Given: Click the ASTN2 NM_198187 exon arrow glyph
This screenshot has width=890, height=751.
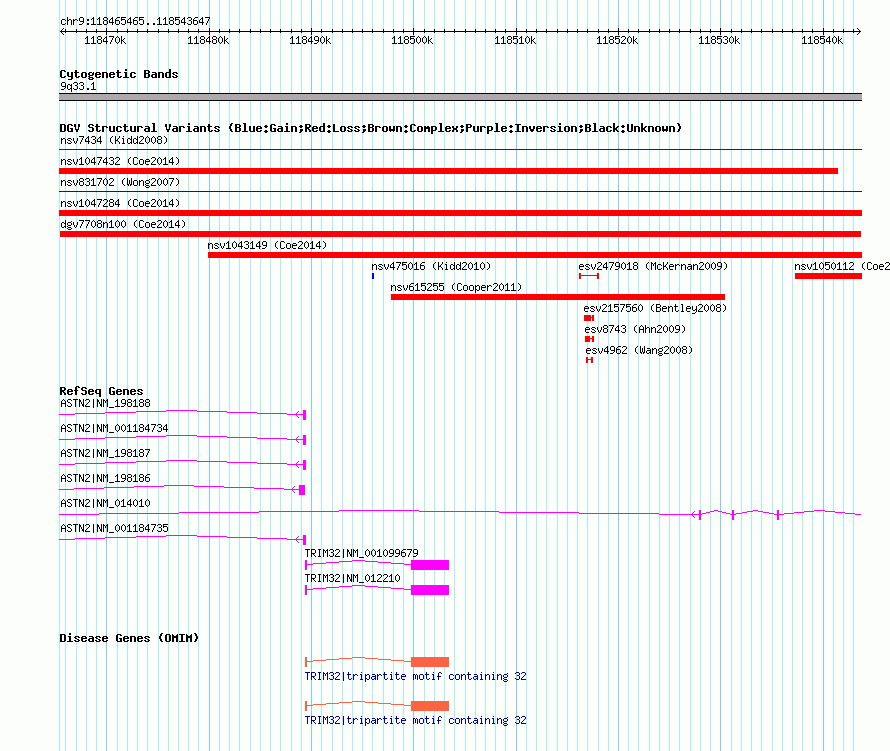Looking at the screenshot, I should (301, 465).
